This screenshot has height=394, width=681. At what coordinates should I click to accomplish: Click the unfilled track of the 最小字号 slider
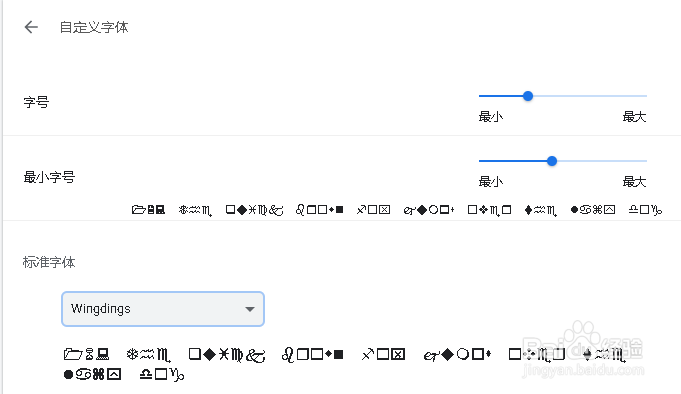pyautogui.click(x=602, y=161)
